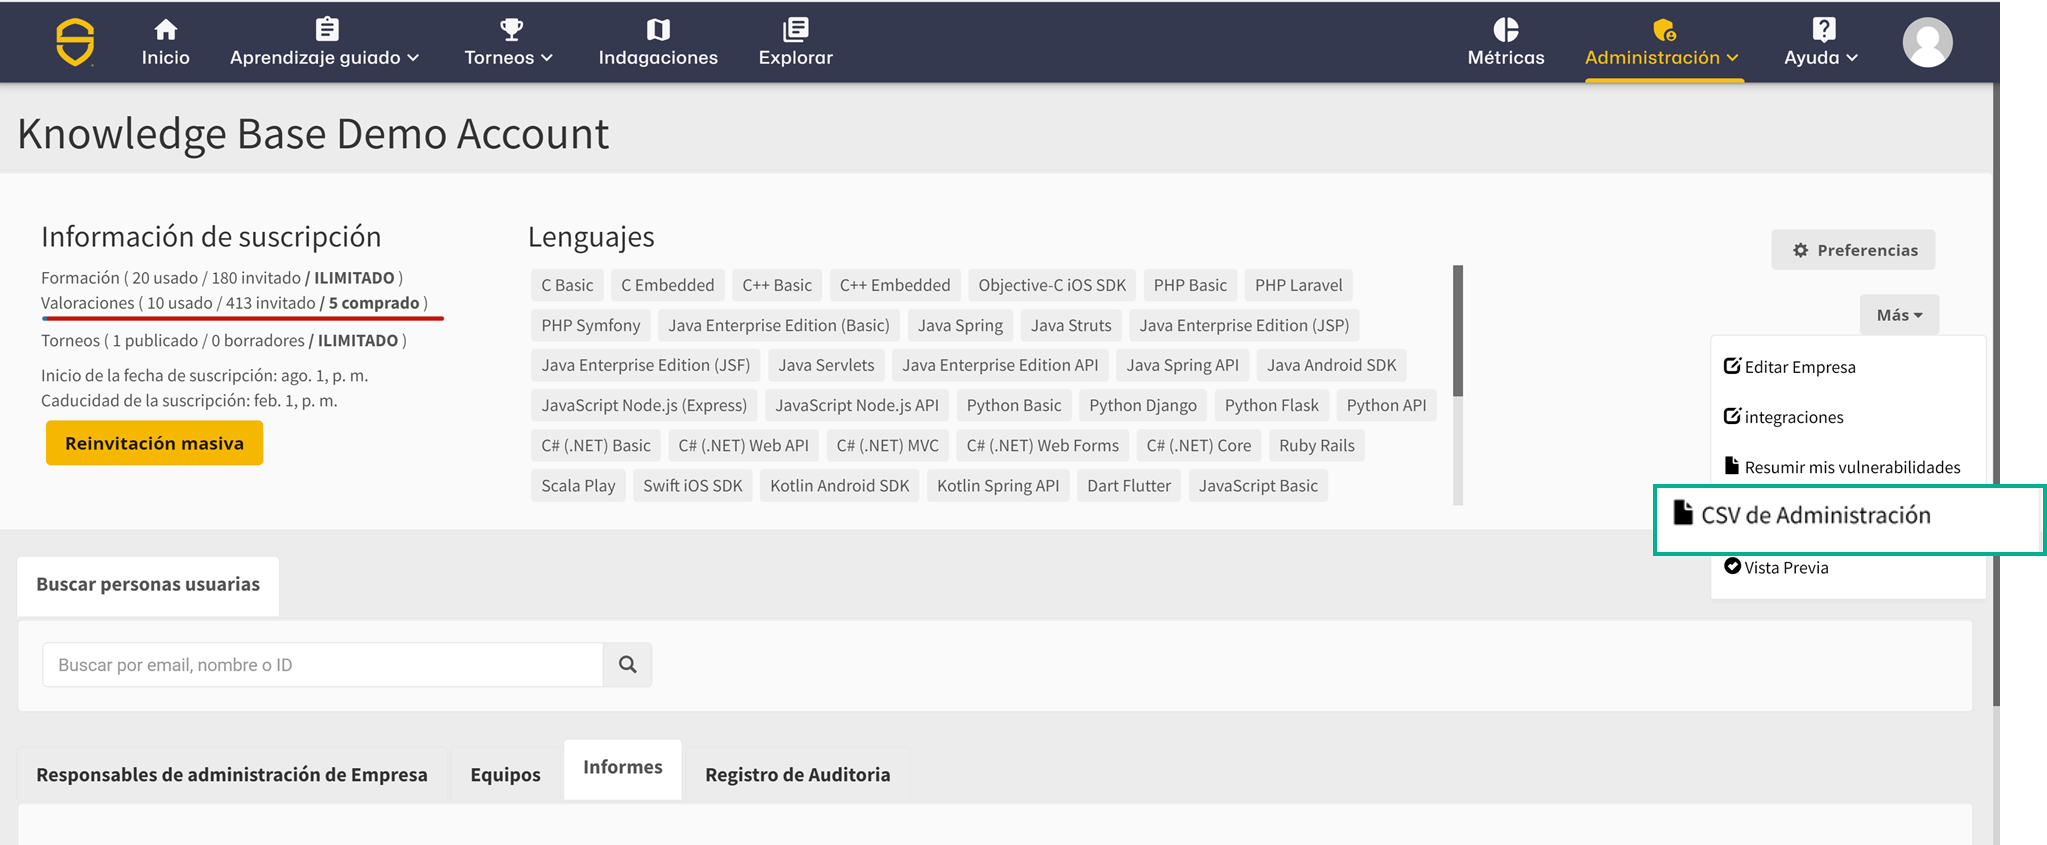
Task: Select integraciones menu entry
Action: pos(1784,417)
